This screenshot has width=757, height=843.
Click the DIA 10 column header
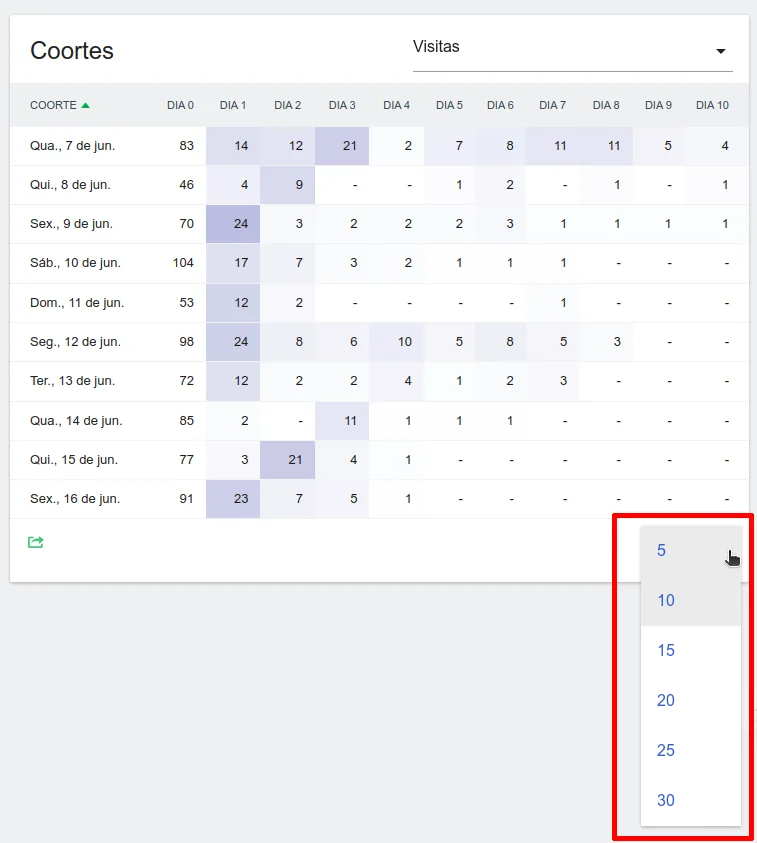pyautogui.click(x=712, y=105)
